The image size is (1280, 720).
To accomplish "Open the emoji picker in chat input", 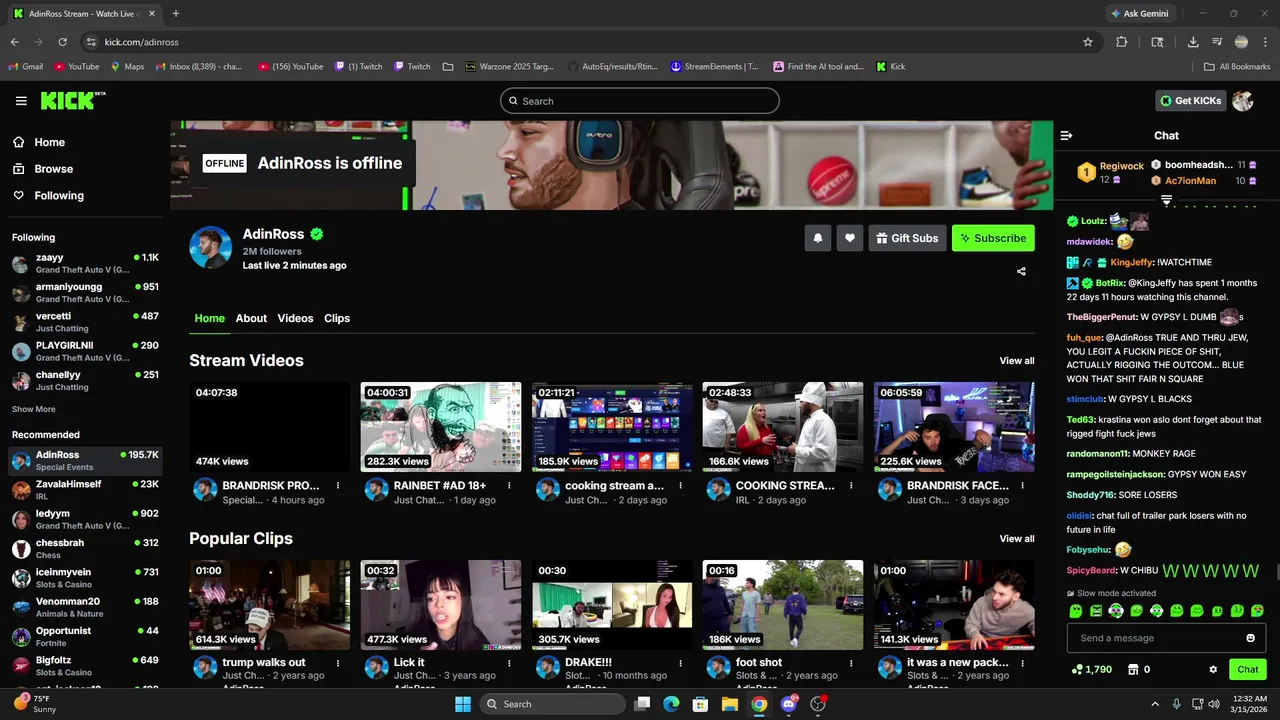I will tap(1250, 638).
